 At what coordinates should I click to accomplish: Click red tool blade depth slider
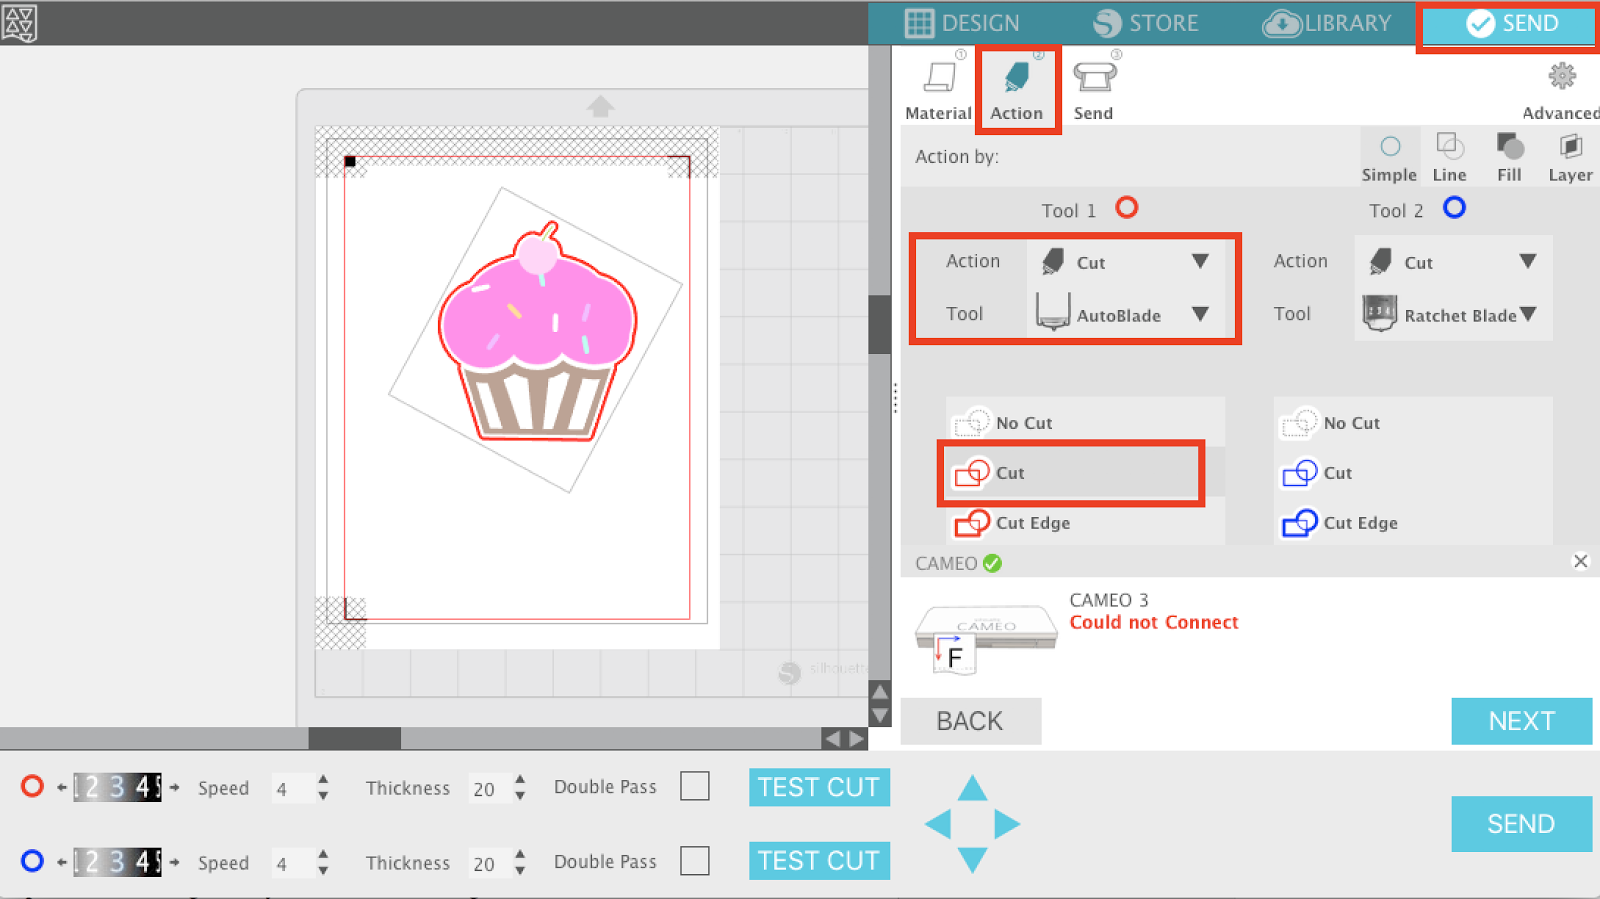[x=117, y=787]
